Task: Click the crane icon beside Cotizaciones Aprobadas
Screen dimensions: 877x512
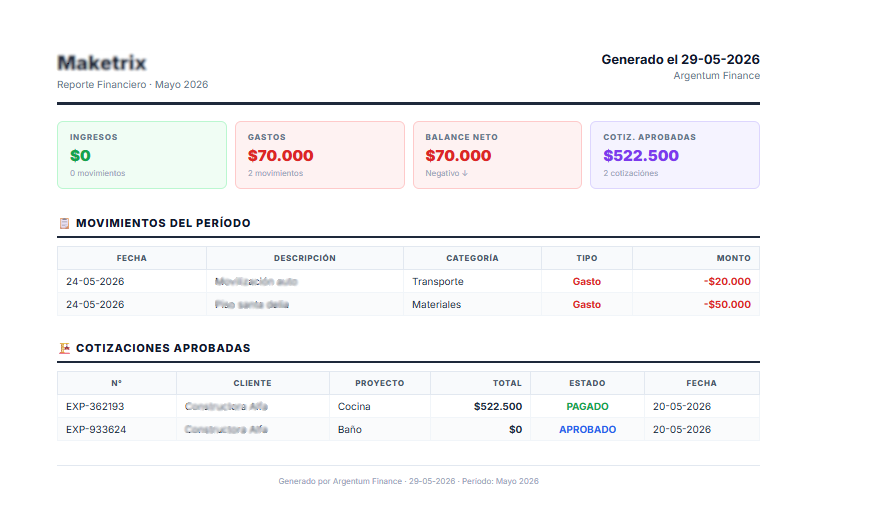Action: (64, 349)
